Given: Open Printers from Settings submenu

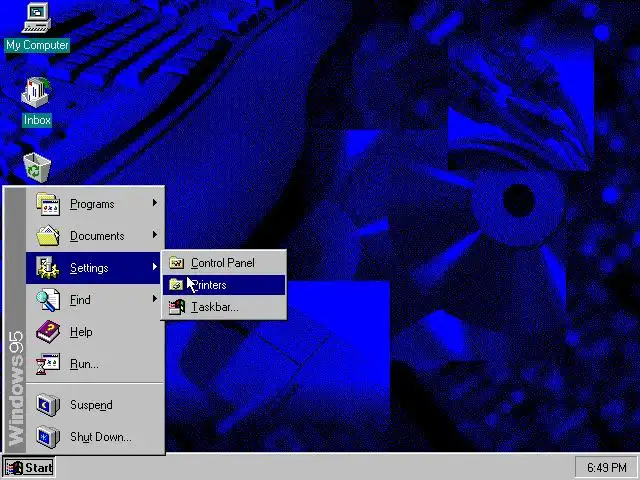Looking at the screenshot, I should click(x=224, y=284).
